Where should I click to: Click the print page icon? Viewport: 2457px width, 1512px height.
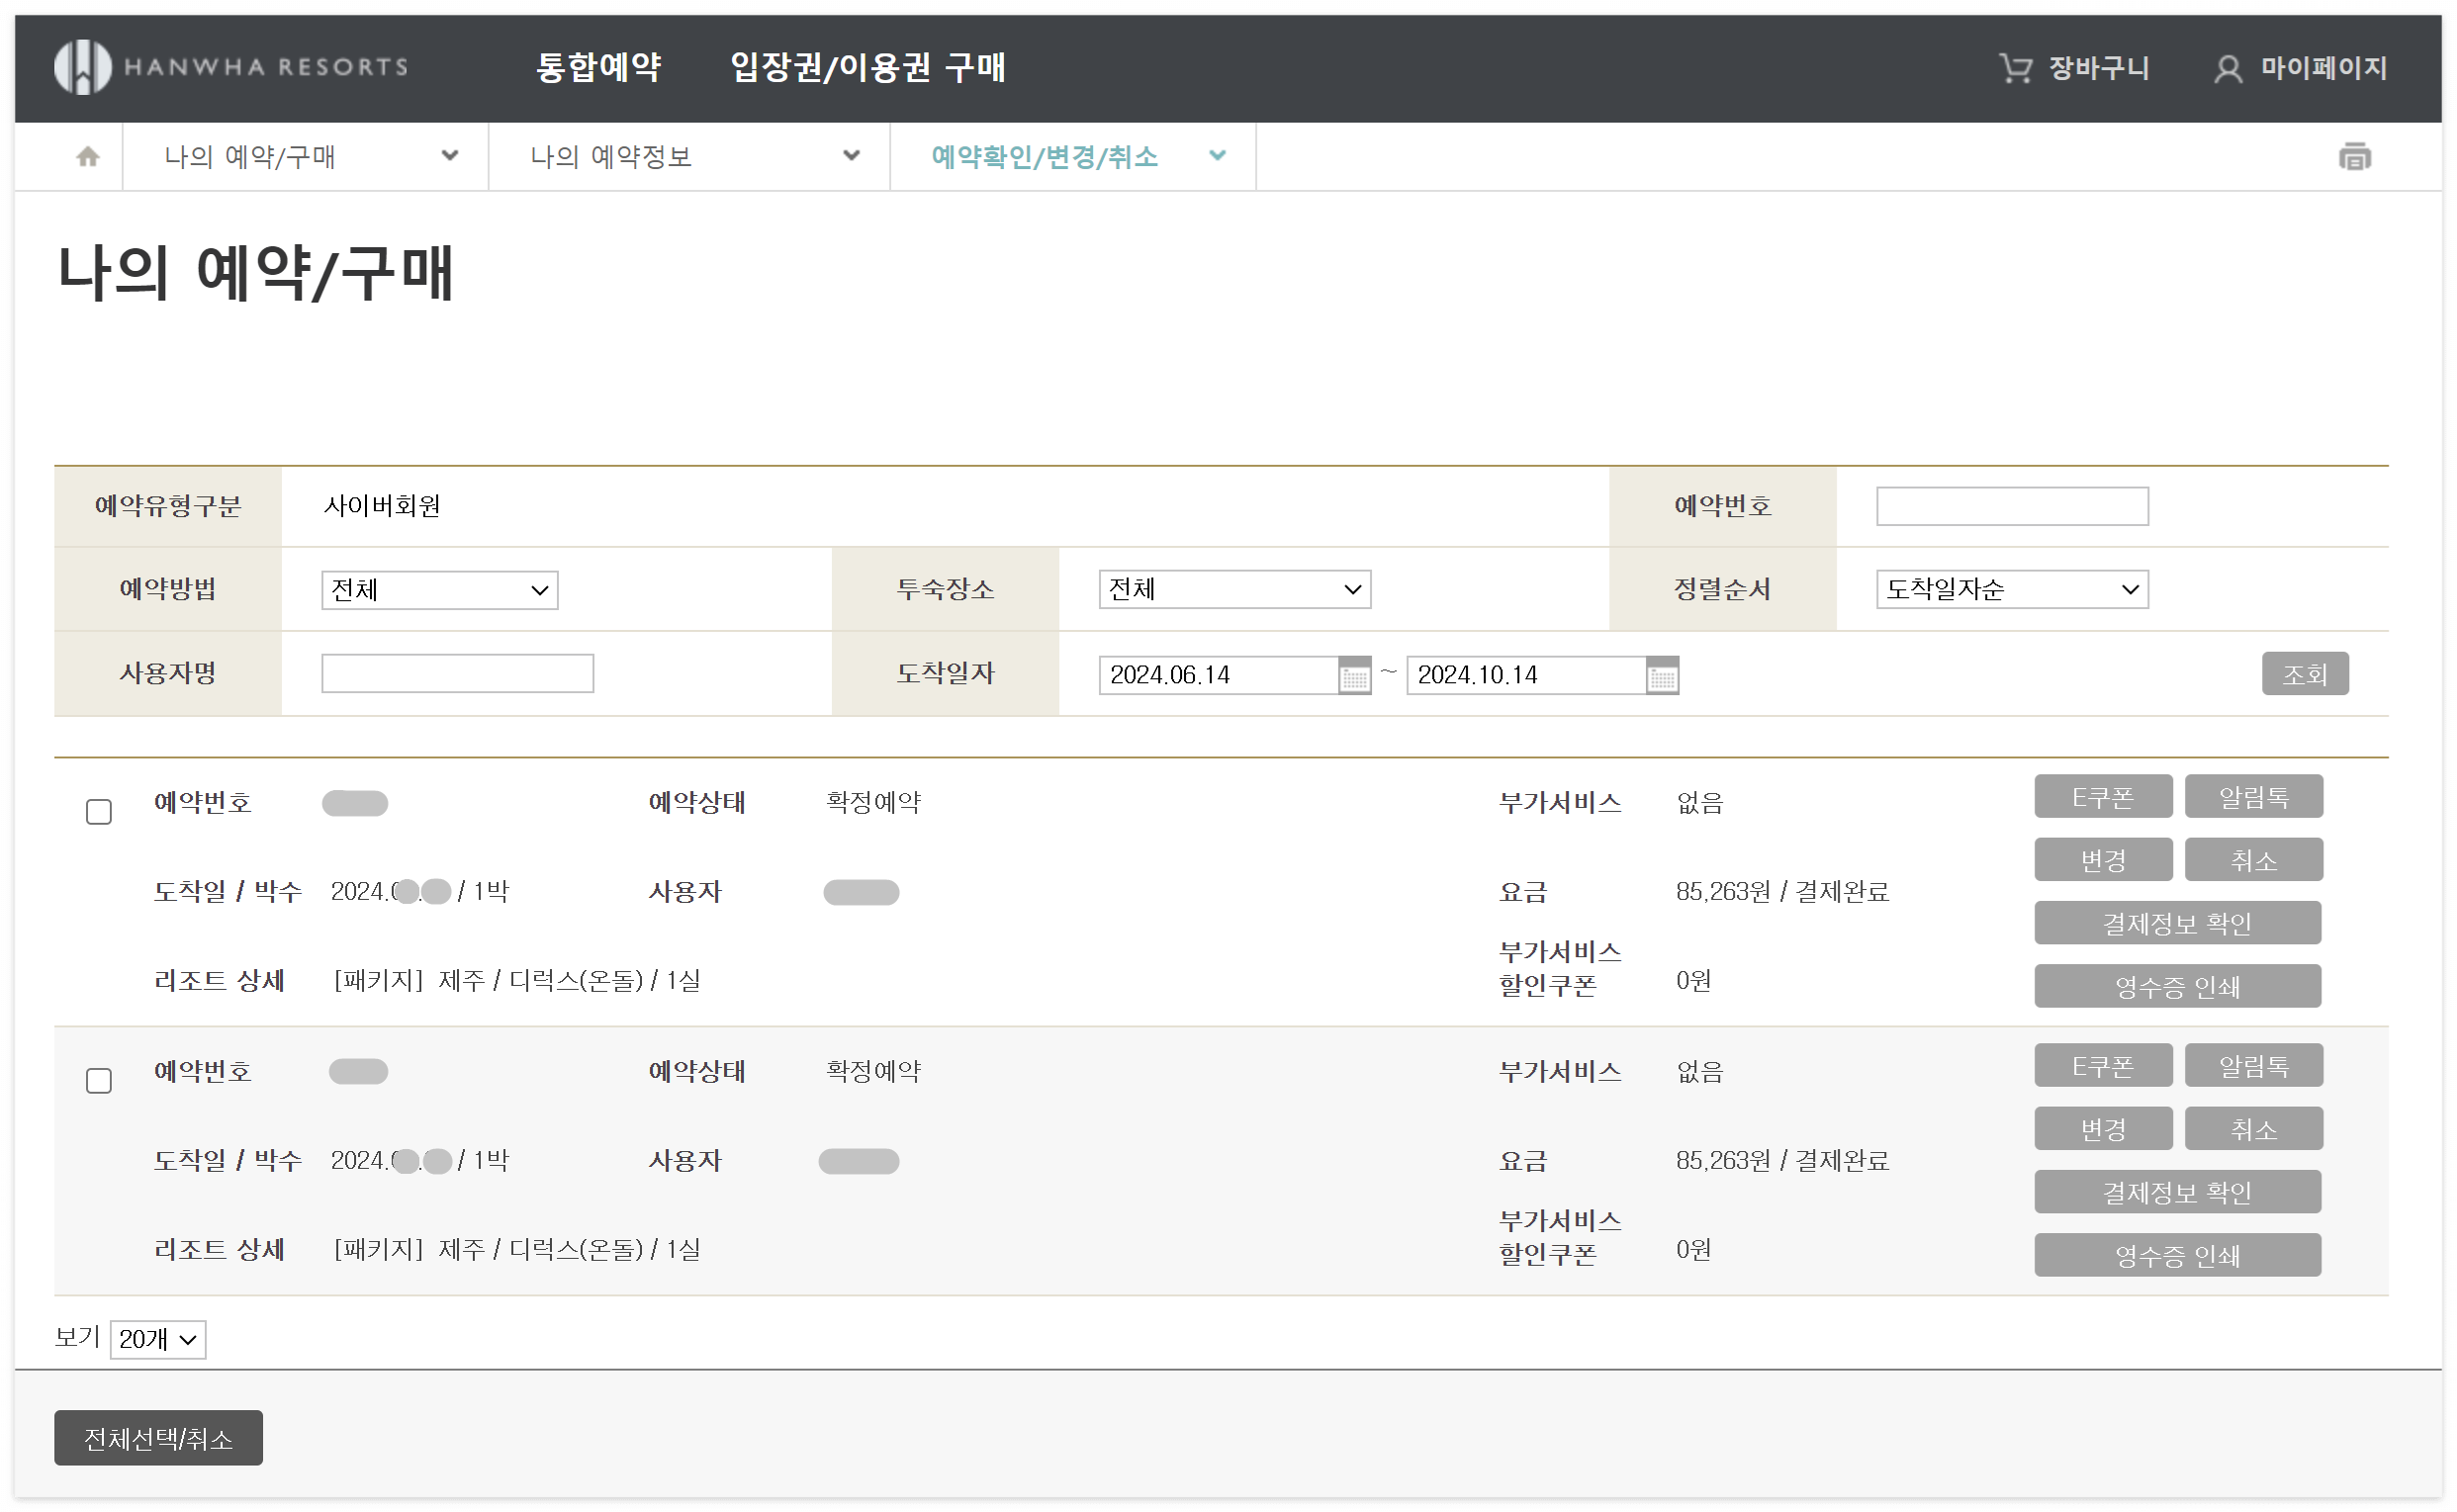tap(2353, 157)
